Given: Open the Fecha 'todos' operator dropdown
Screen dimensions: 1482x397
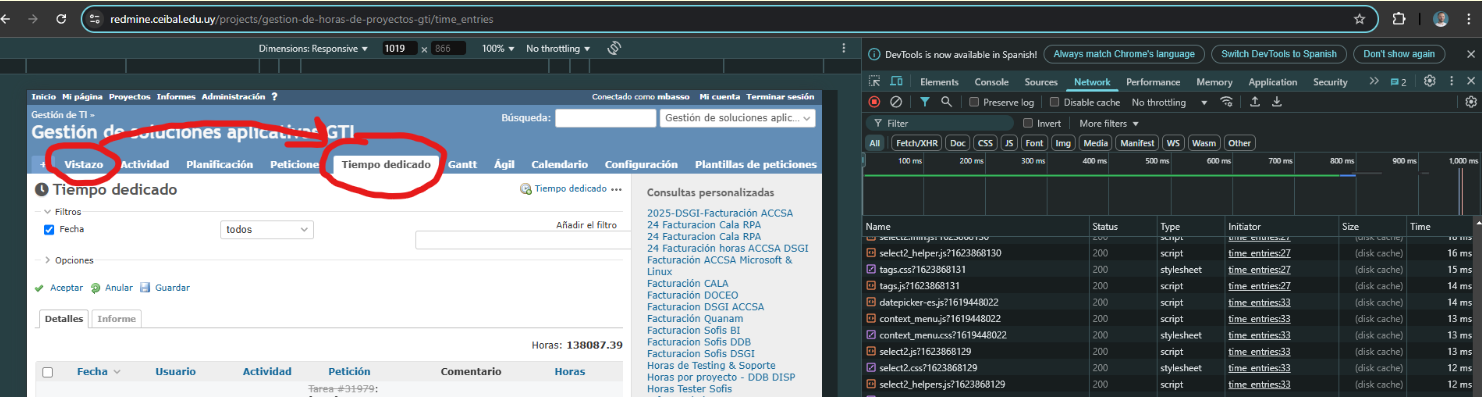Looking at the screenshot, I should (x=267, y=229).
